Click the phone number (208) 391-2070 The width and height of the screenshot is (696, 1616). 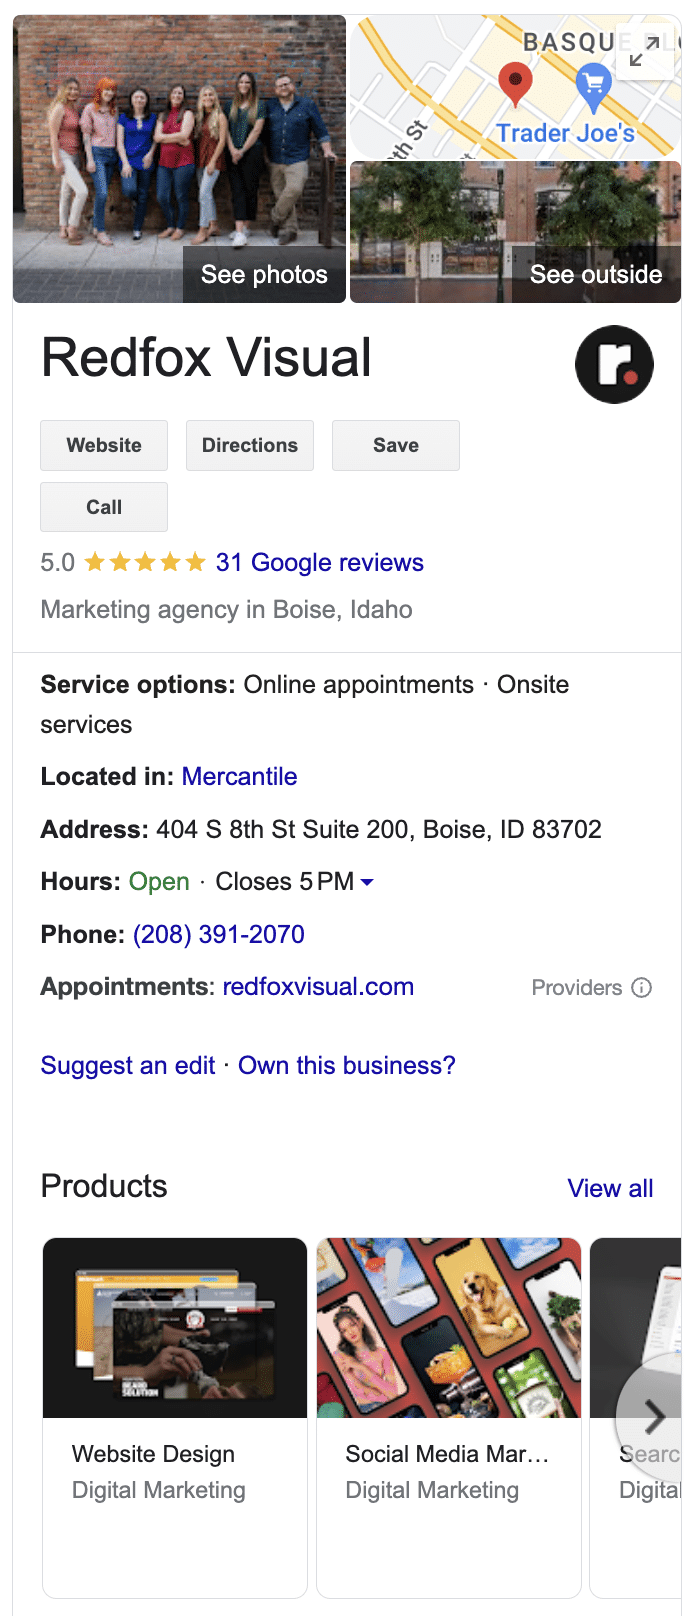pyautogui.click(x=218, y=934)
